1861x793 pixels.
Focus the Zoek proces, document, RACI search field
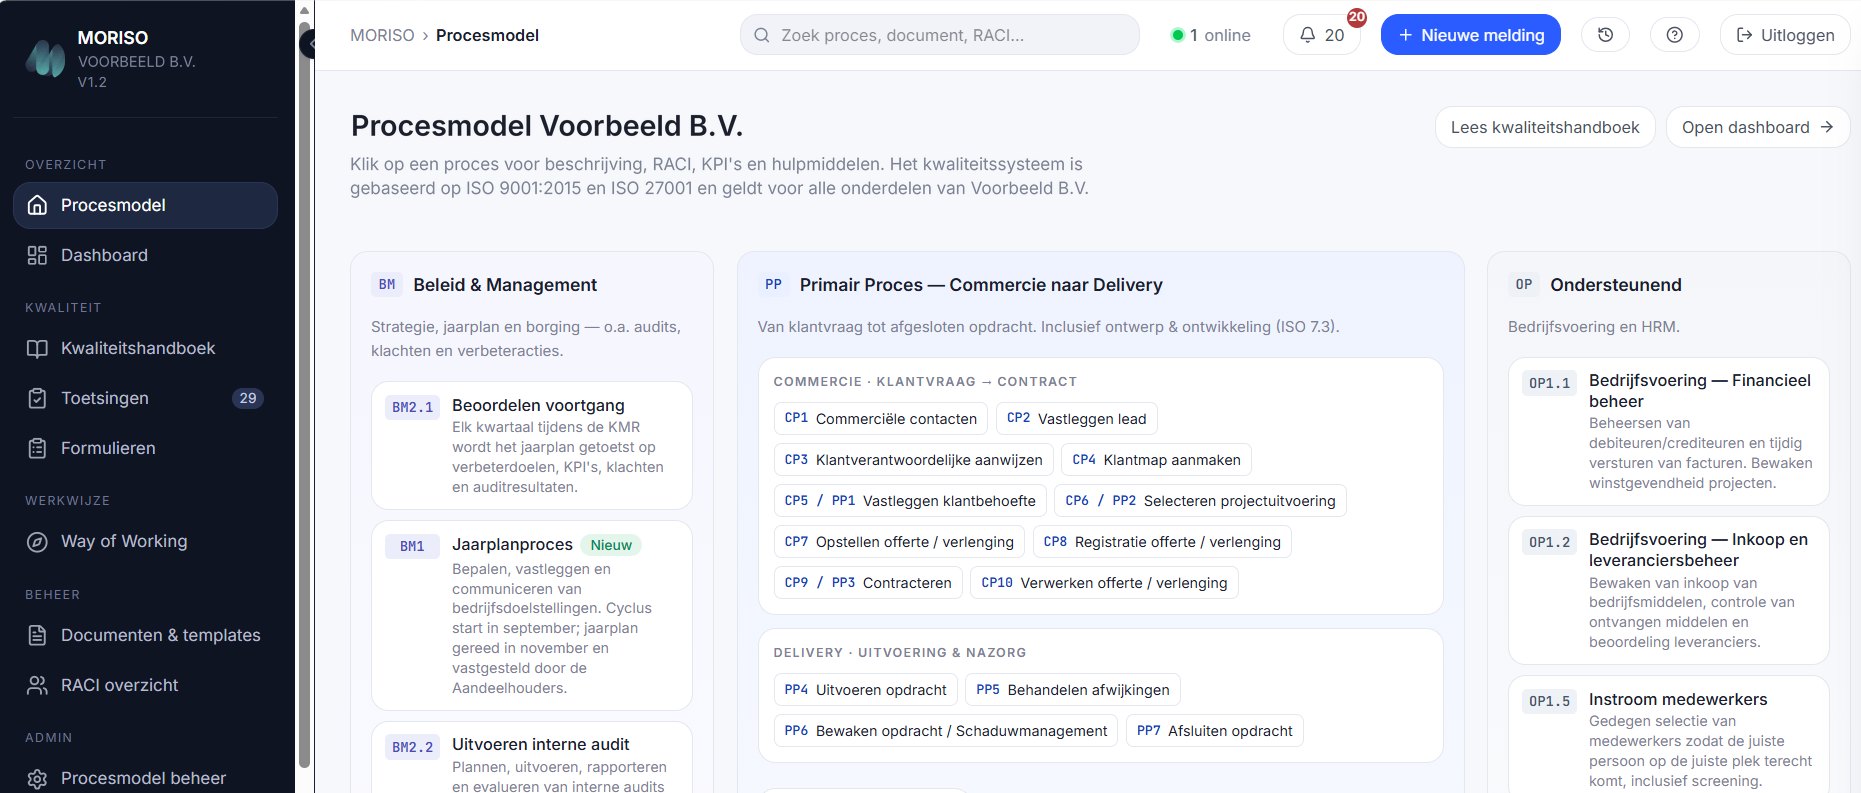tap(939, 35)
